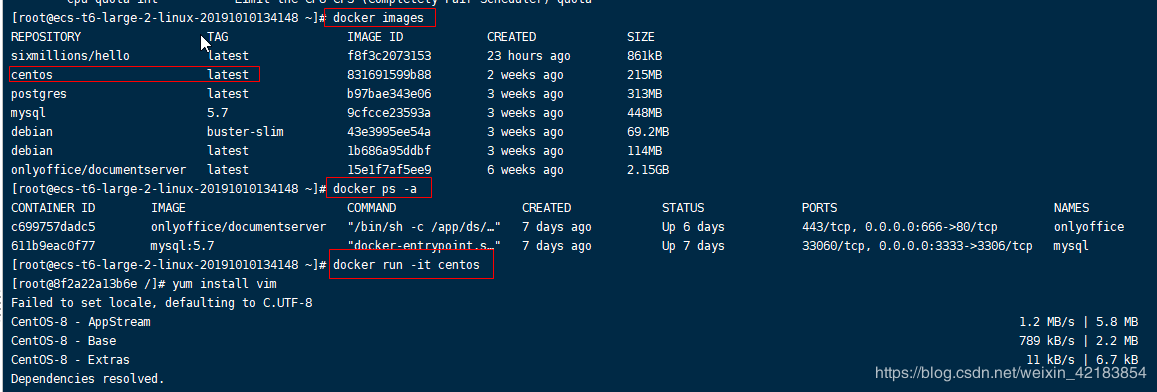Image resolution: width=1157 pixels, height=392 pixels.
Task: Click the 'yum install vim' command
Action: (x=224, y=284)
